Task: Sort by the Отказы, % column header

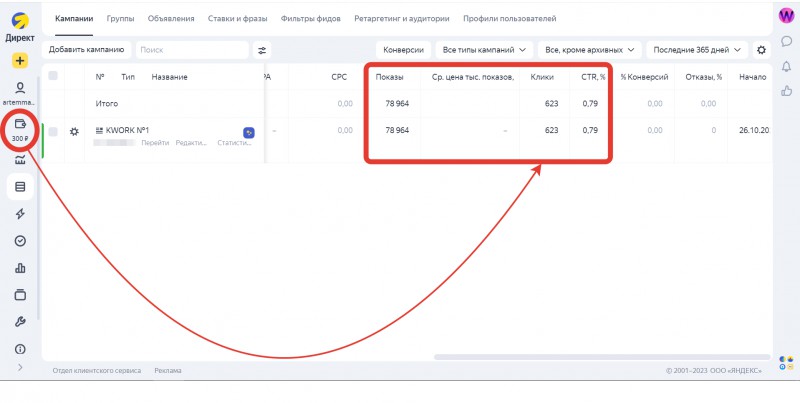Action: coord(704,77)
